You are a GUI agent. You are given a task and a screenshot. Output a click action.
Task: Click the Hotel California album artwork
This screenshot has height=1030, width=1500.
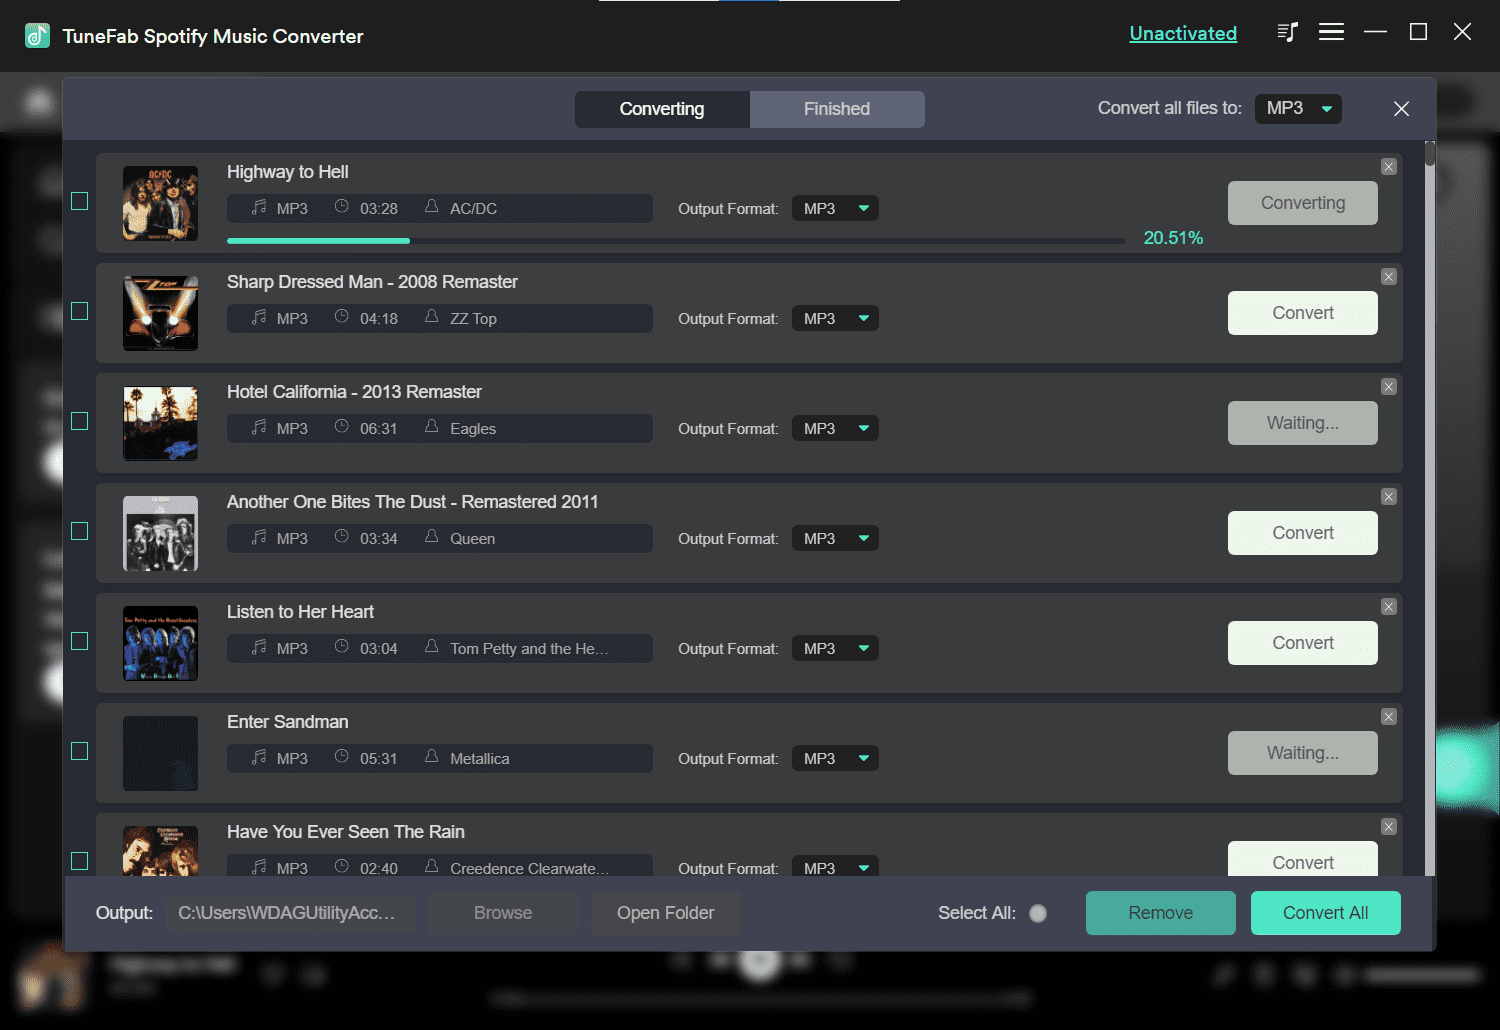[160, 423]
